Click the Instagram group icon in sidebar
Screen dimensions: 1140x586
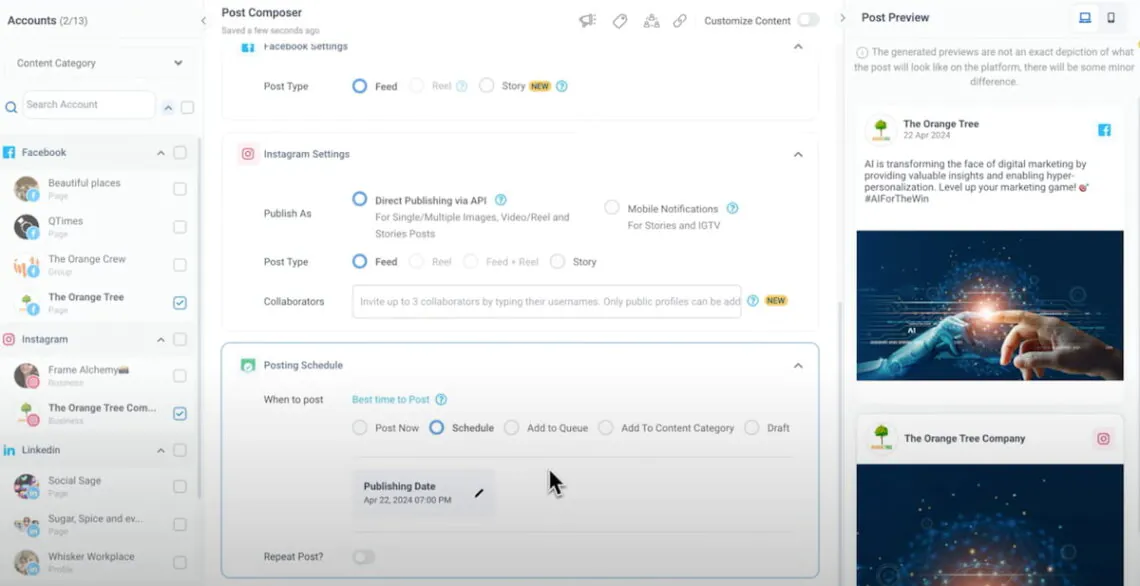click(9, 340)
